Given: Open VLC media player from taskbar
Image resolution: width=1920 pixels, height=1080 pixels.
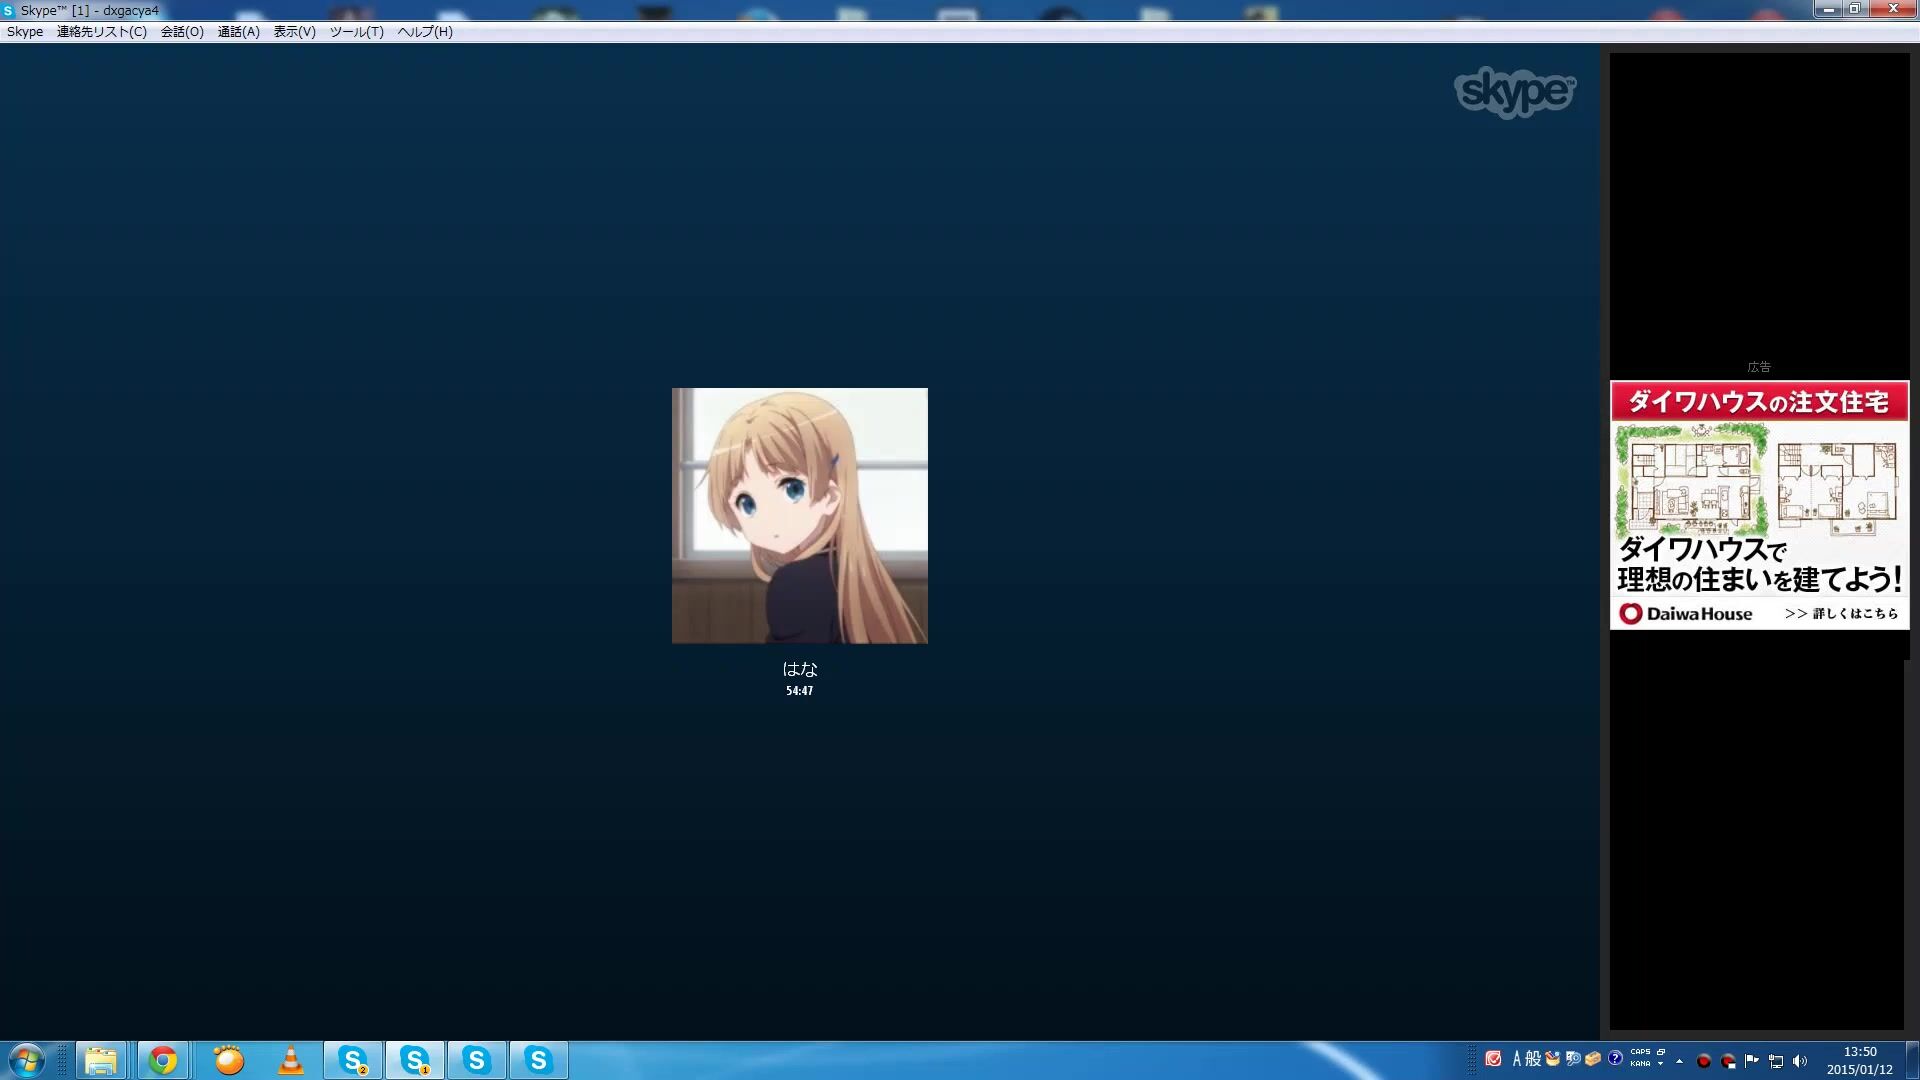Looking at the screenshot, I should (x=291, y=1060).
